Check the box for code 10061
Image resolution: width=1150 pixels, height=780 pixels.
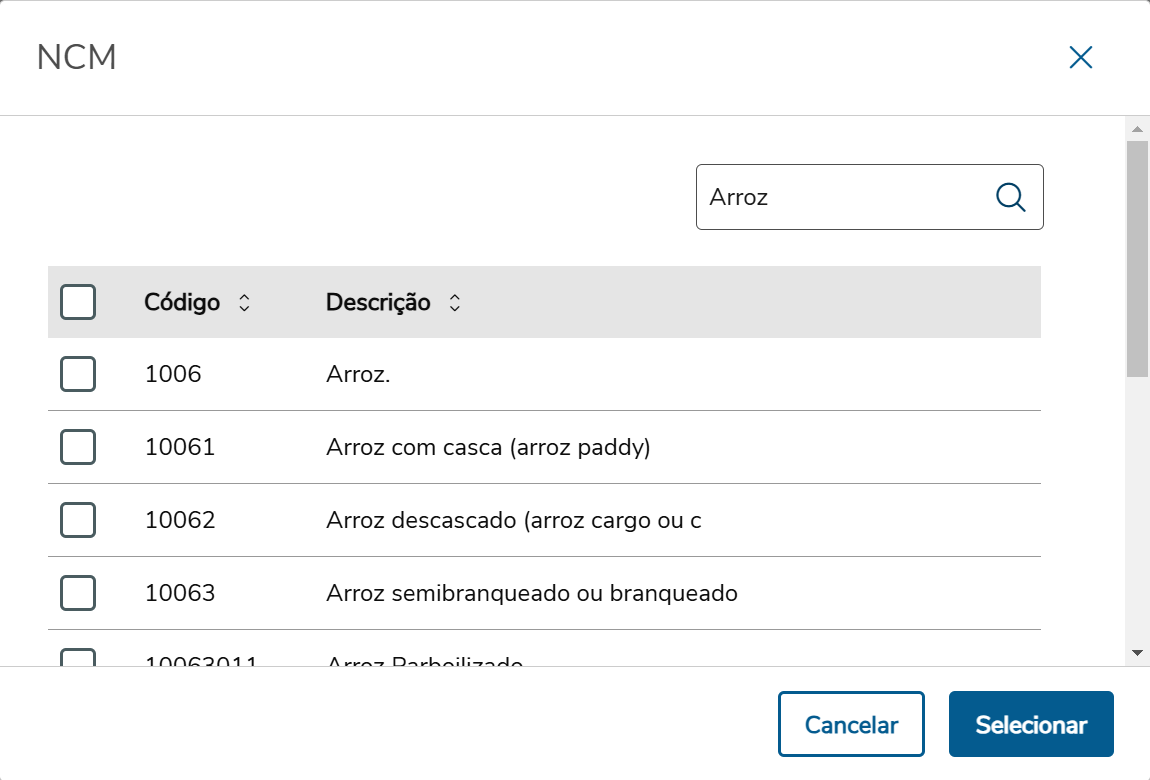click(78, 447)
